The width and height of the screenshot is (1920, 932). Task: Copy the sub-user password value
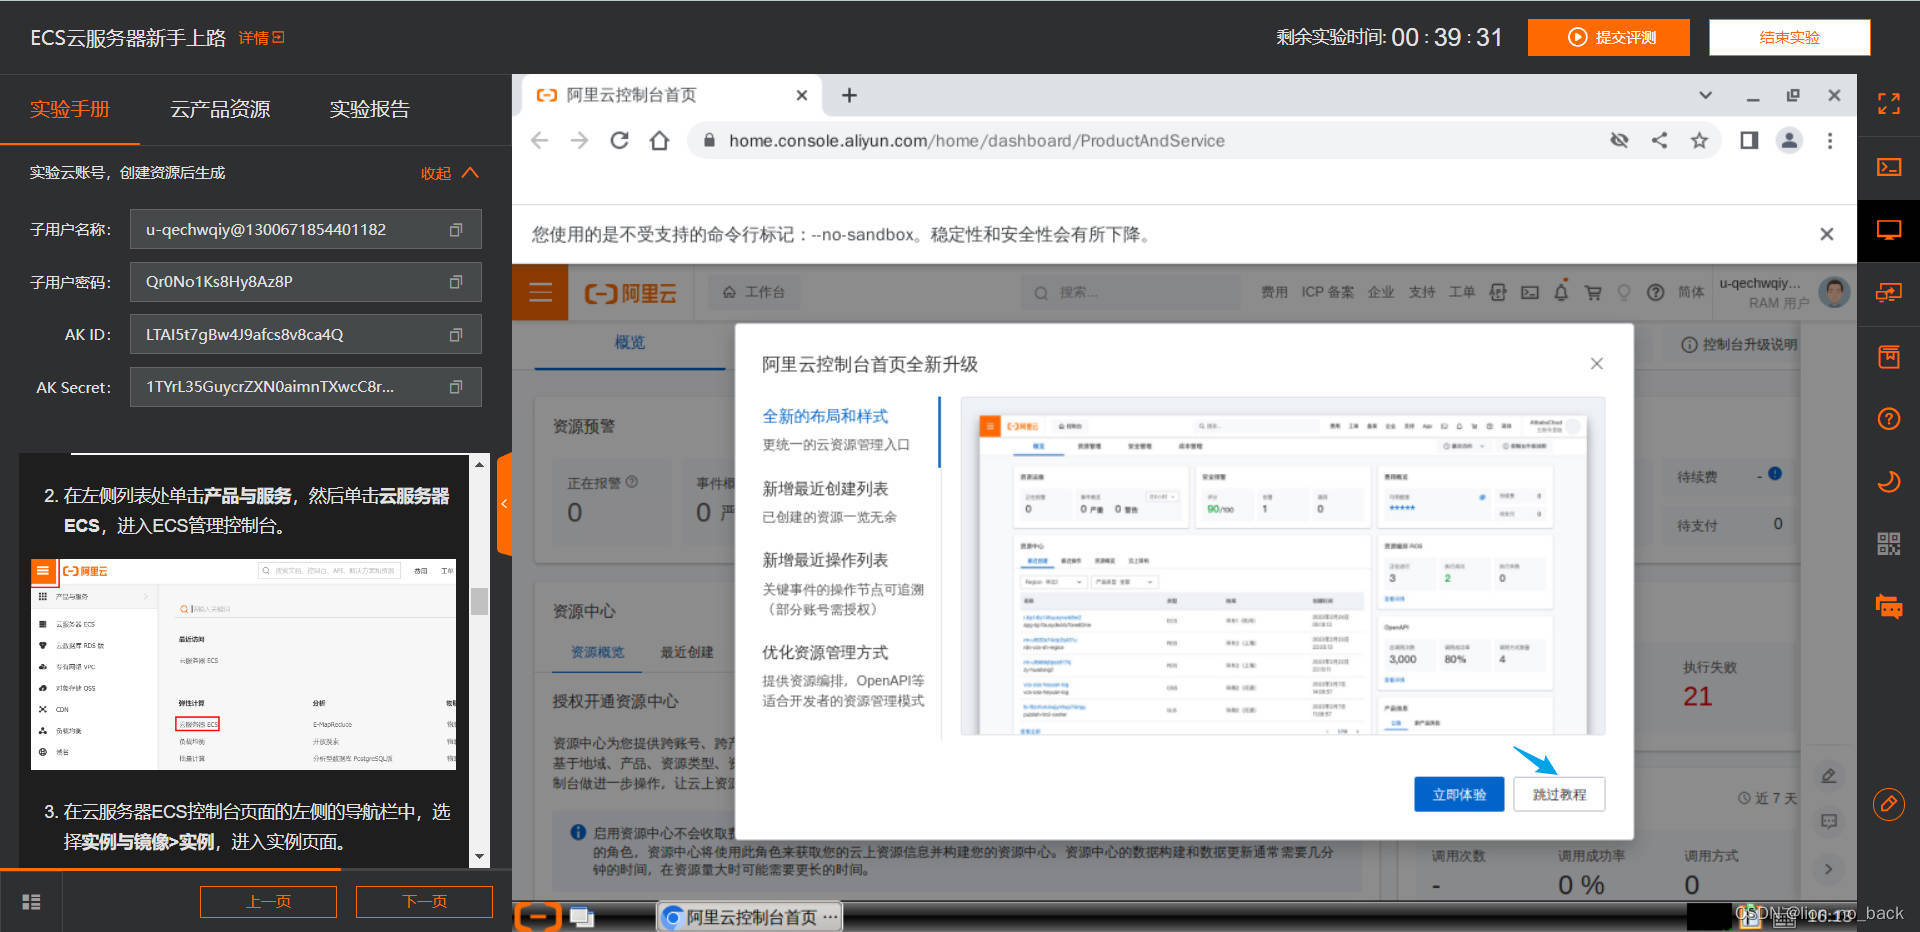pyautogui.click(x=456, y=282)
